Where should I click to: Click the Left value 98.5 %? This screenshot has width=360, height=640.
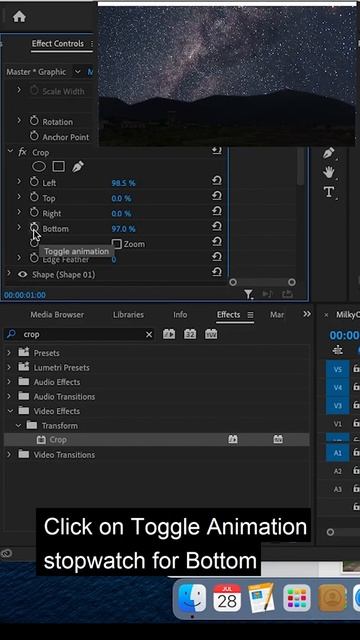[x=123, y=183]
